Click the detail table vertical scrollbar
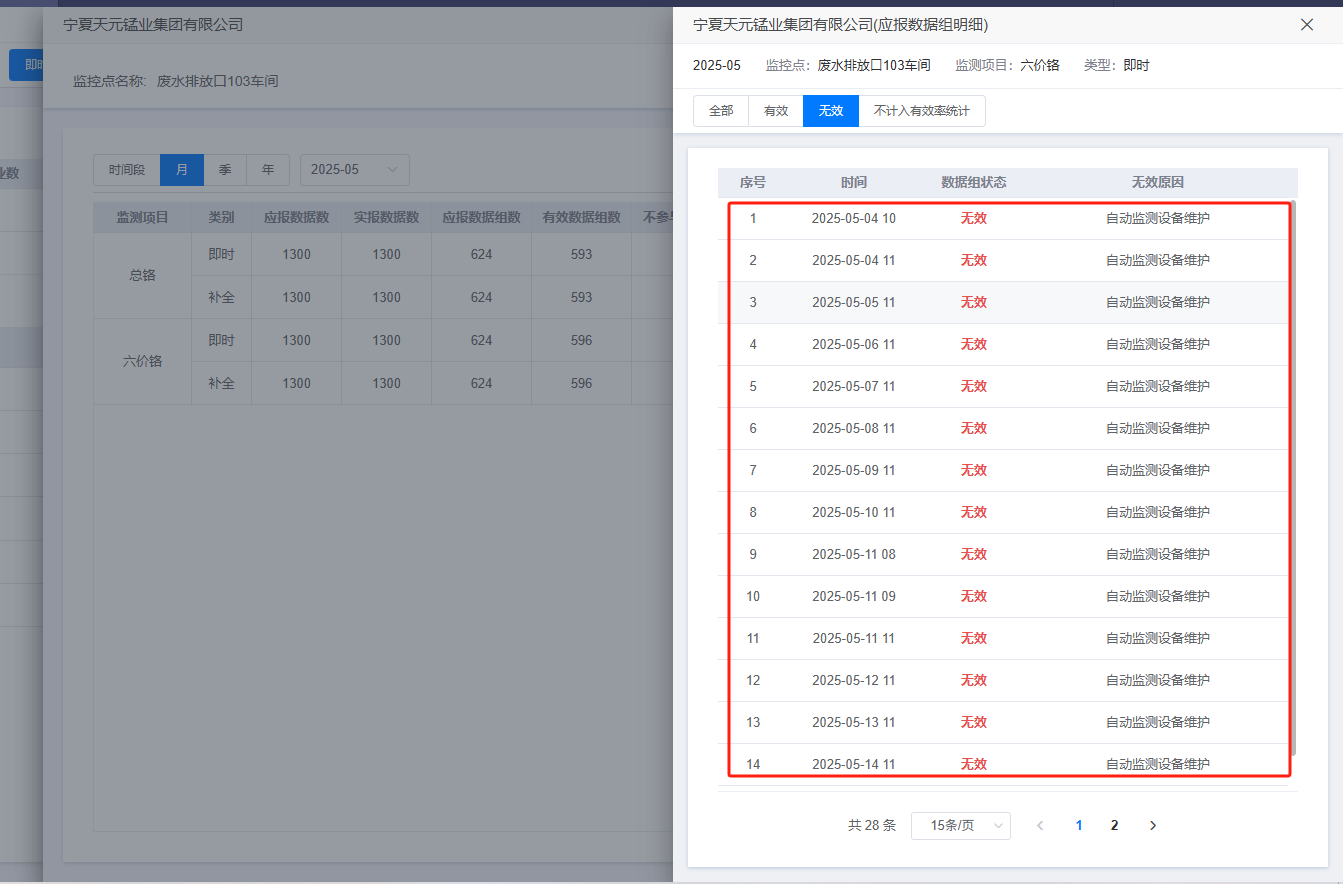 [1293, 478]
